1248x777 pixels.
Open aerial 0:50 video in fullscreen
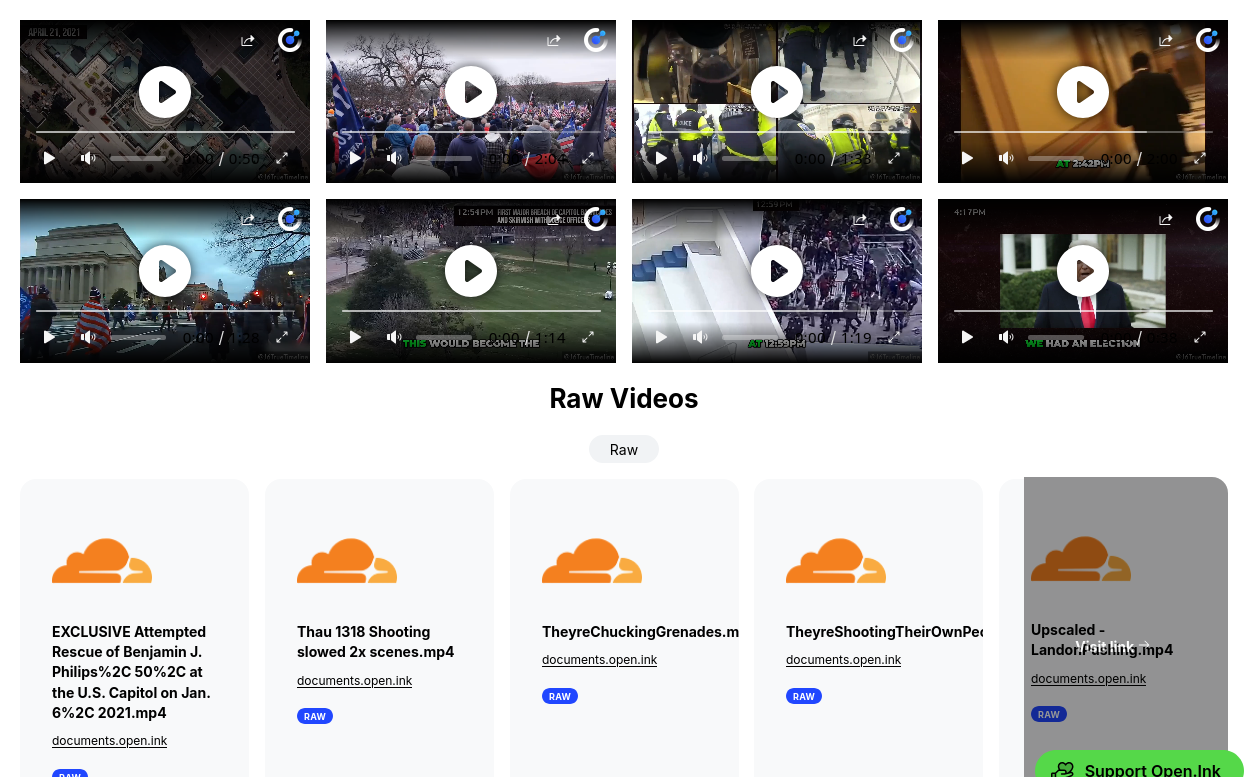click(282, 158)
